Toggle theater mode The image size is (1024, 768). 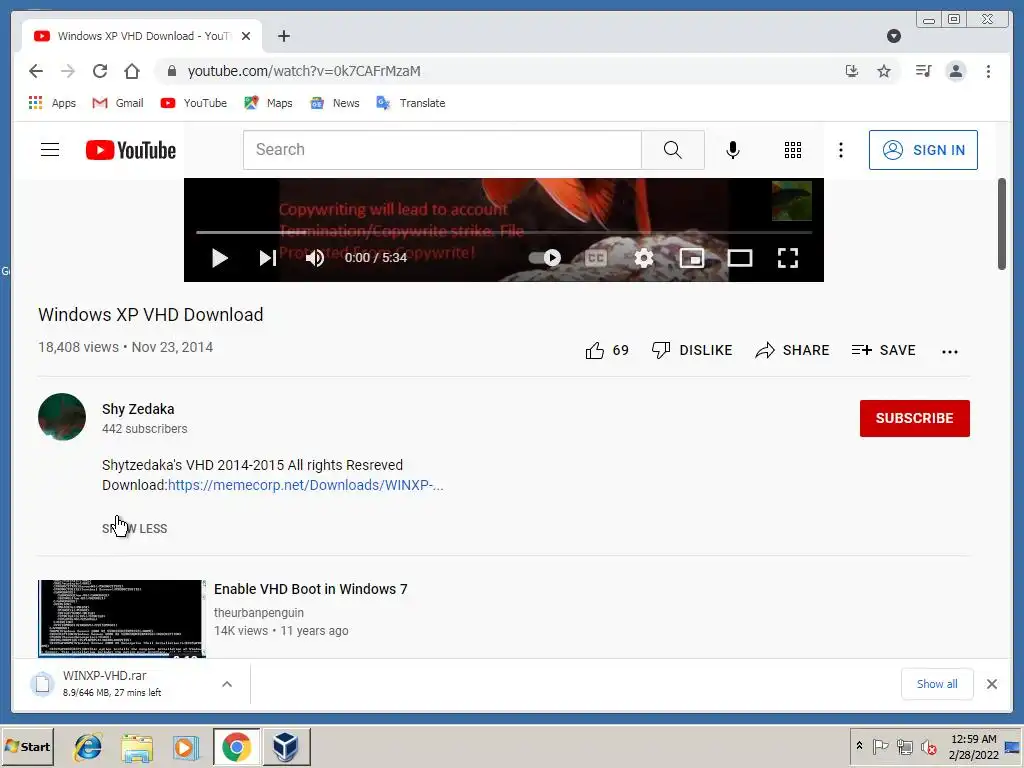click(740, 258)
